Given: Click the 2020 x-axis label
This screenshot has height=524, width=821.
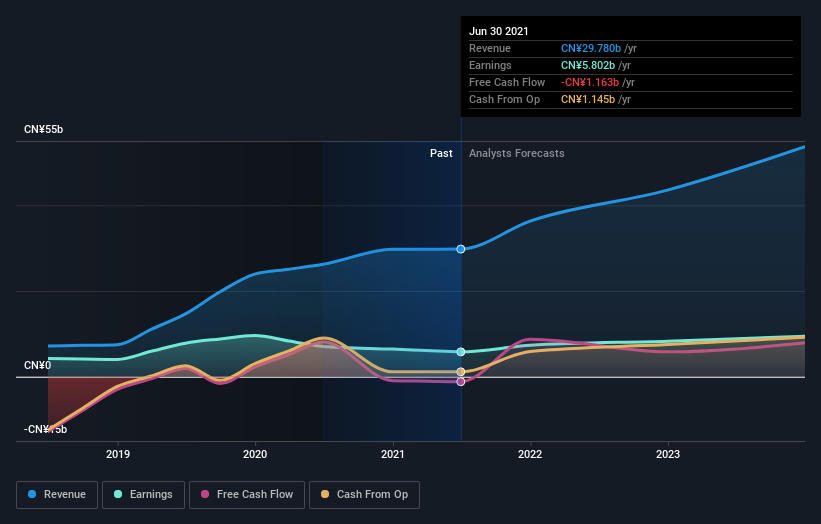Looking at the screenshot, I should [255, 454].
